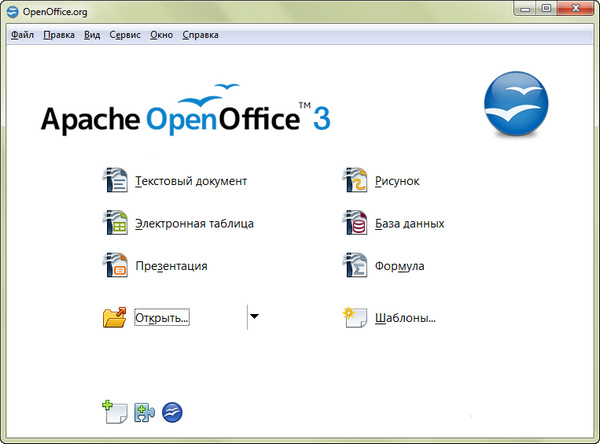Open the Шаблоны... link

405,318
